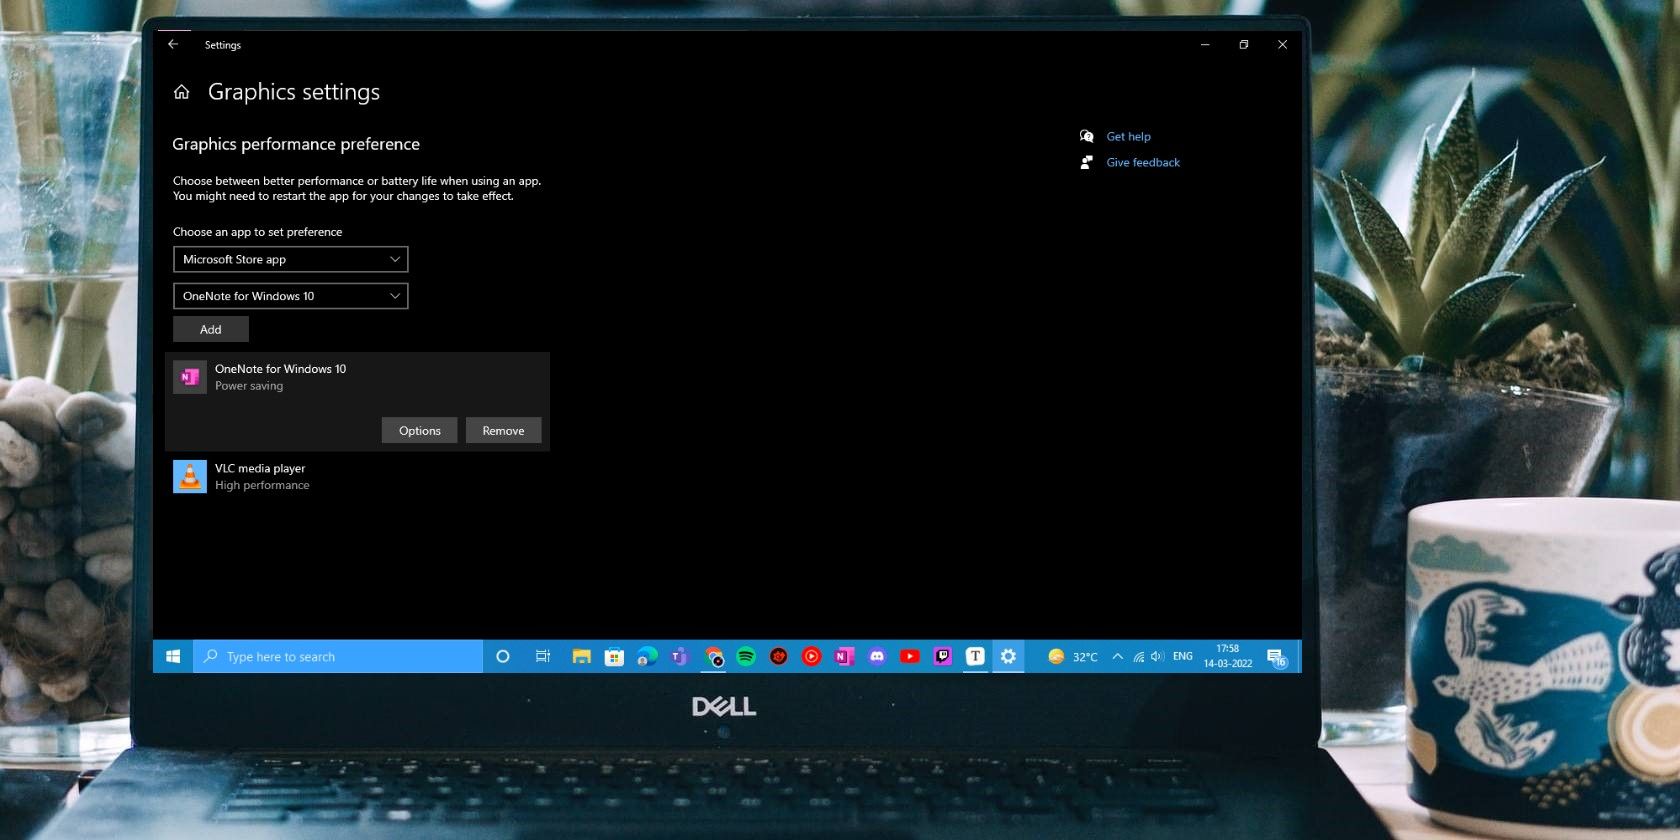
Task: Open the volume control in the tray
Action: tap(1157, 656)
